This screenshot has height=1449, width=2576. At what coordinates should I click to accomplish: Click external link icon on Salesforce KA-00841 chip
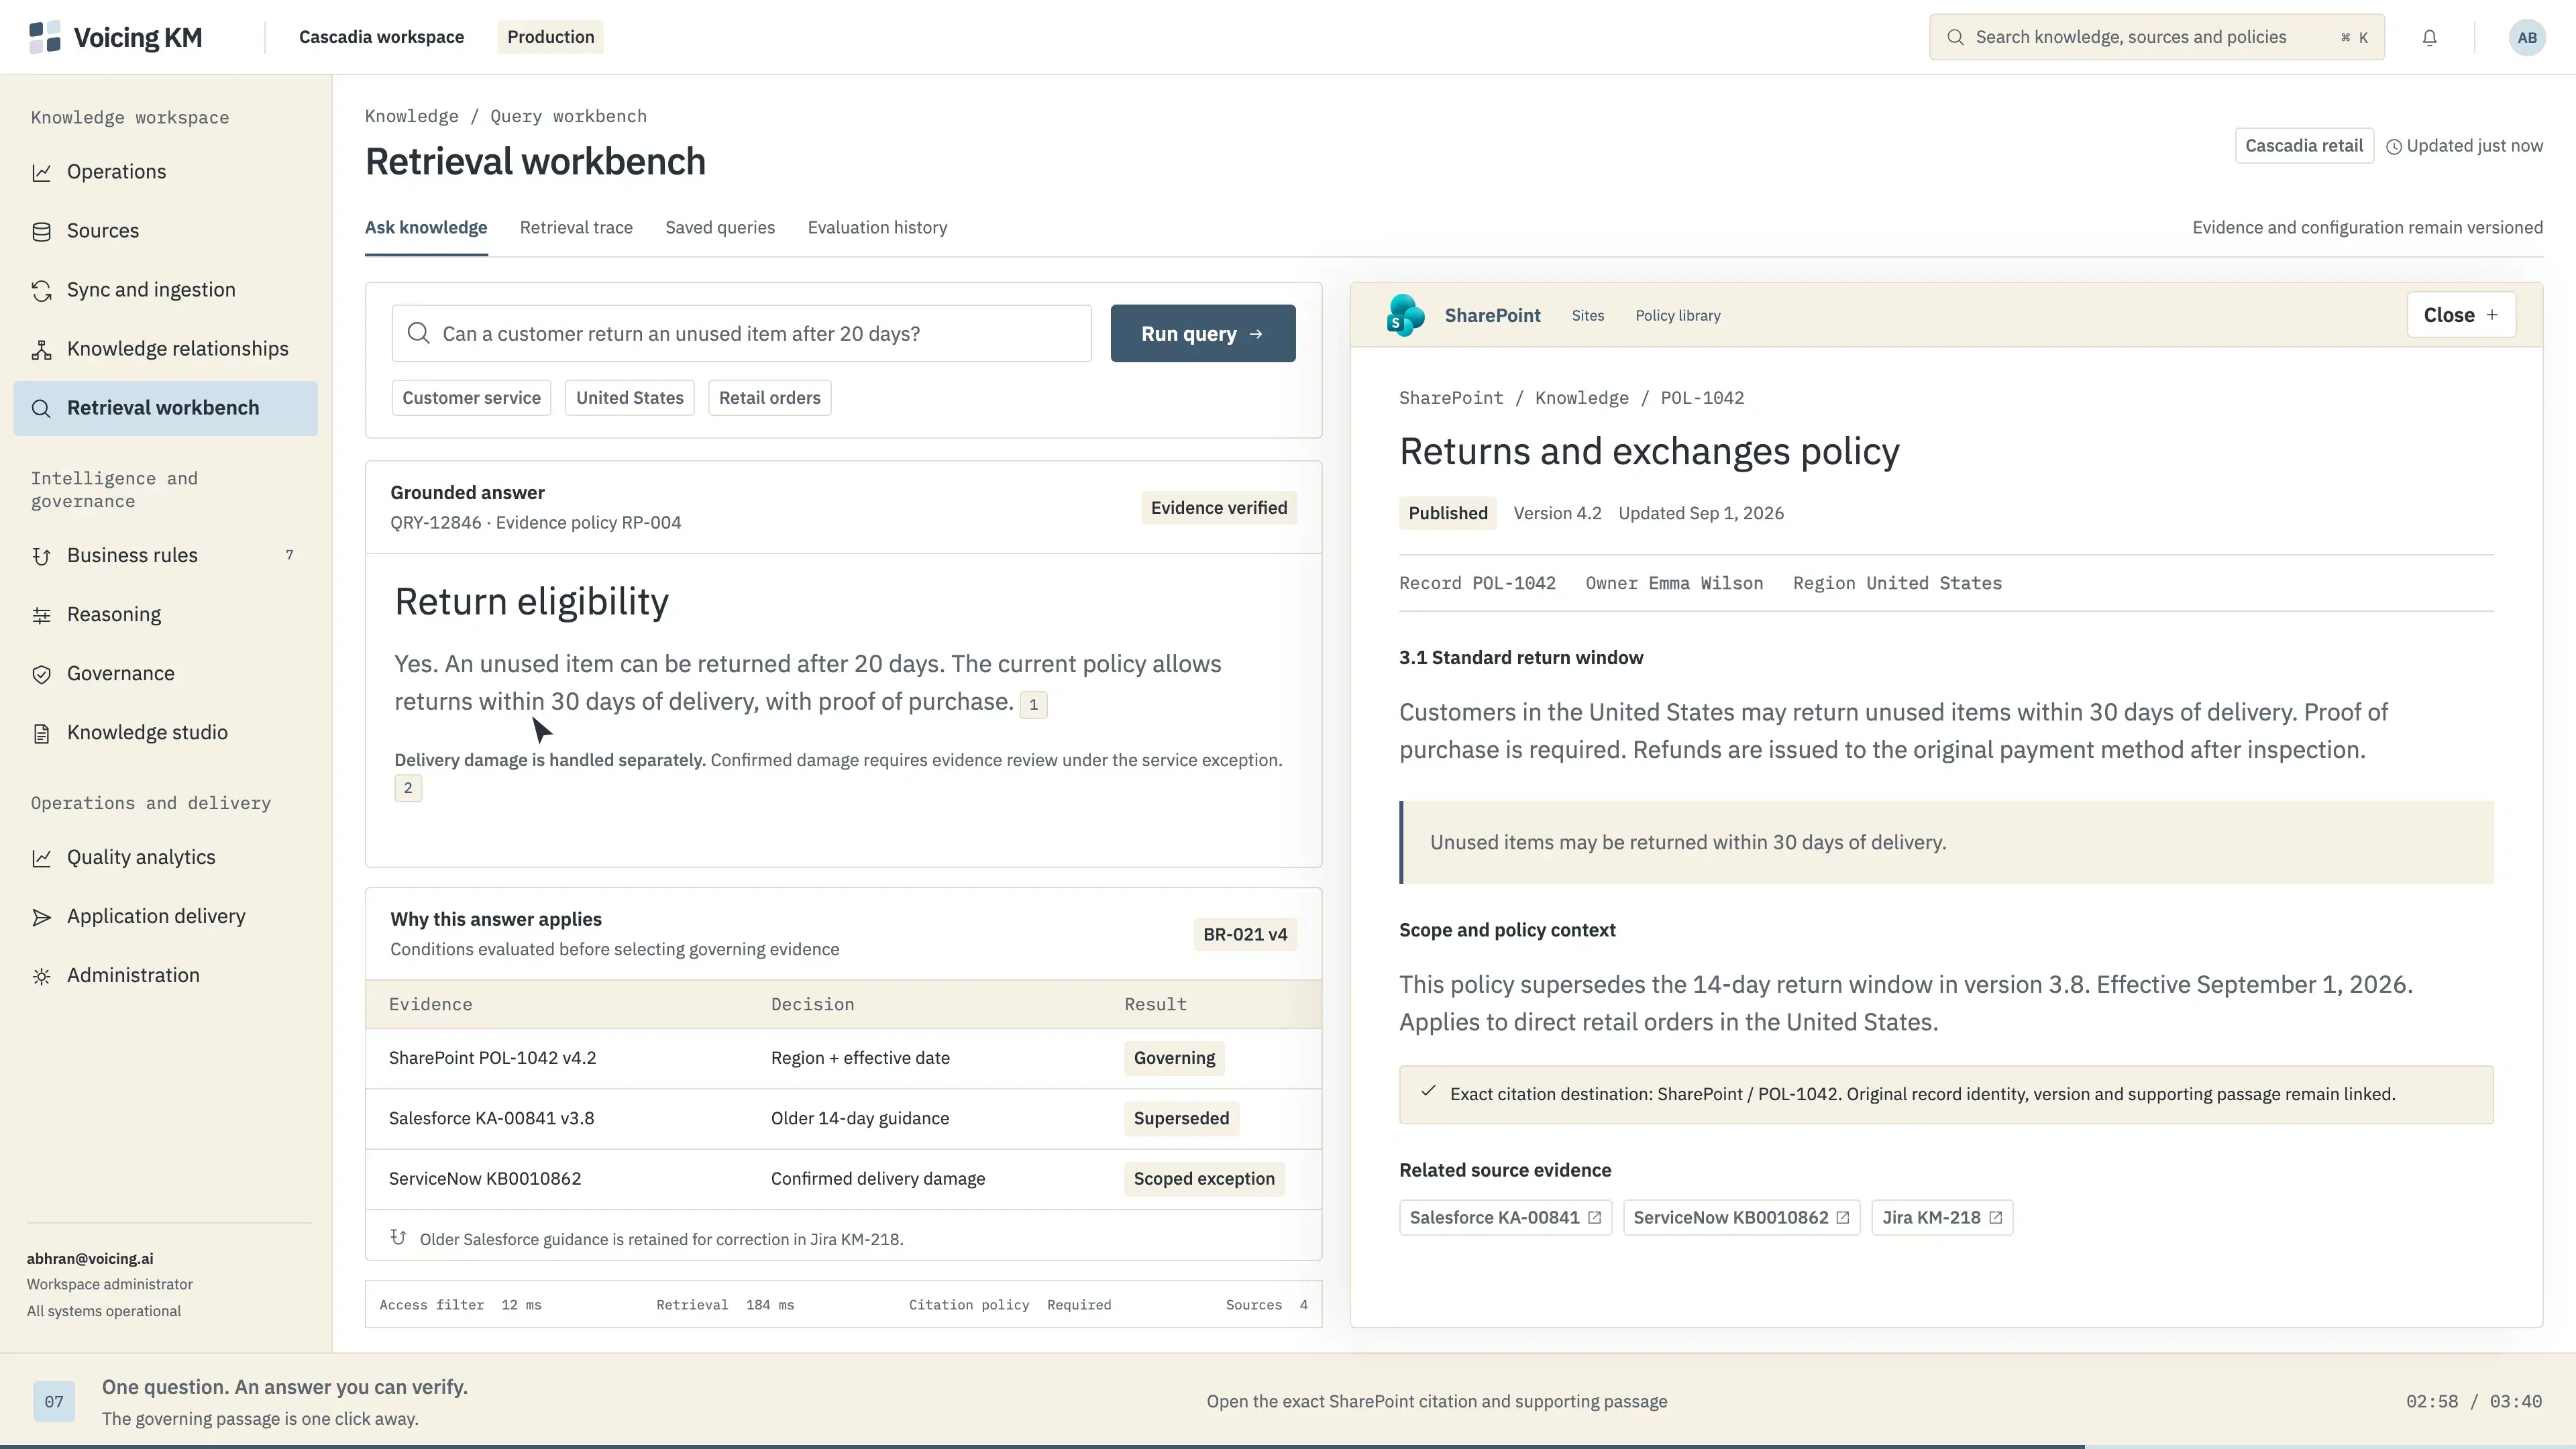(1594, 1217)
